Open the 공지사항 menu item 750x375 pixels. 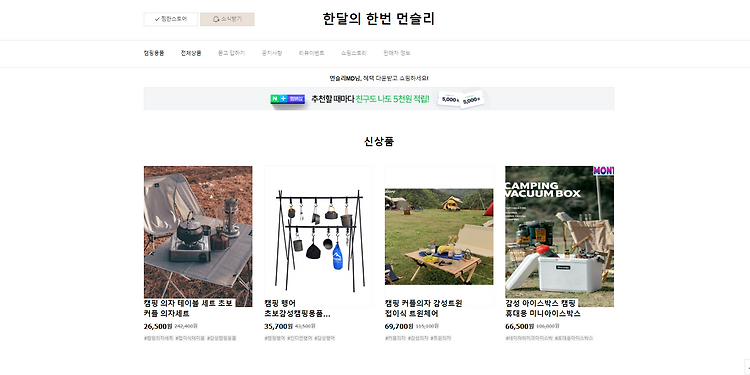[272, 53]
